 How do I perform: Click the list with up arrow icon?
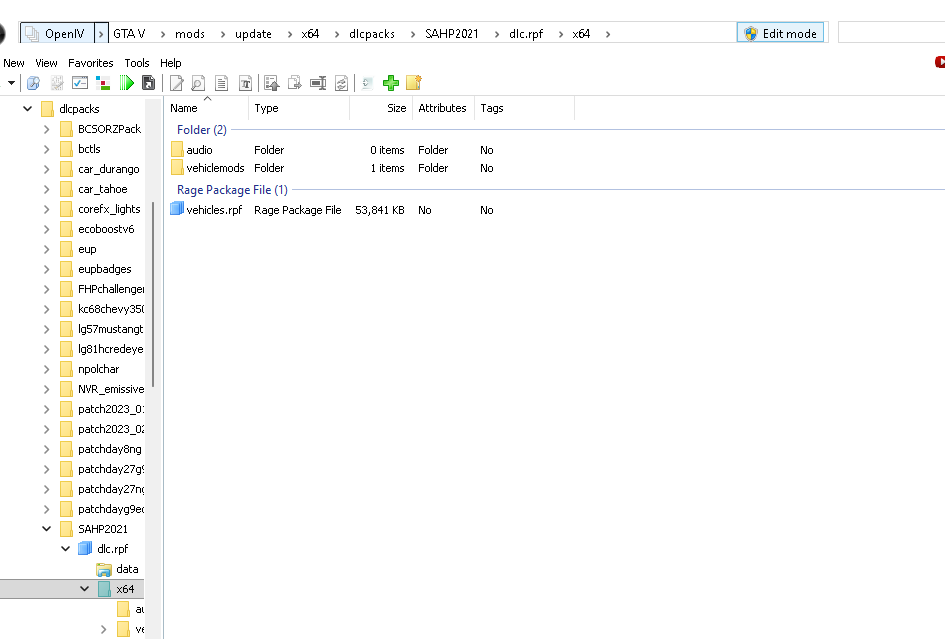[x=272, y=83]
